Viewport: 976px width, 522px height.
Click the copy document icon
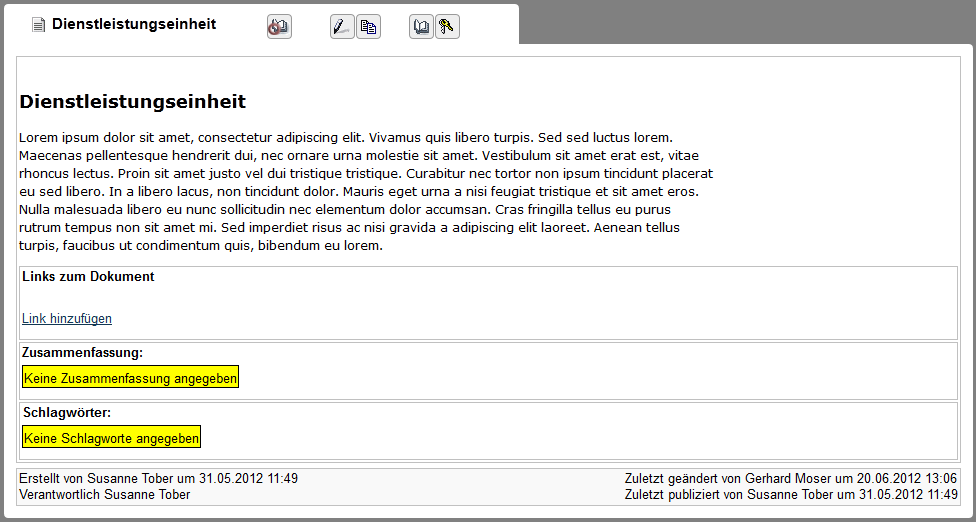pyautogui.click(x=368, y=27)
